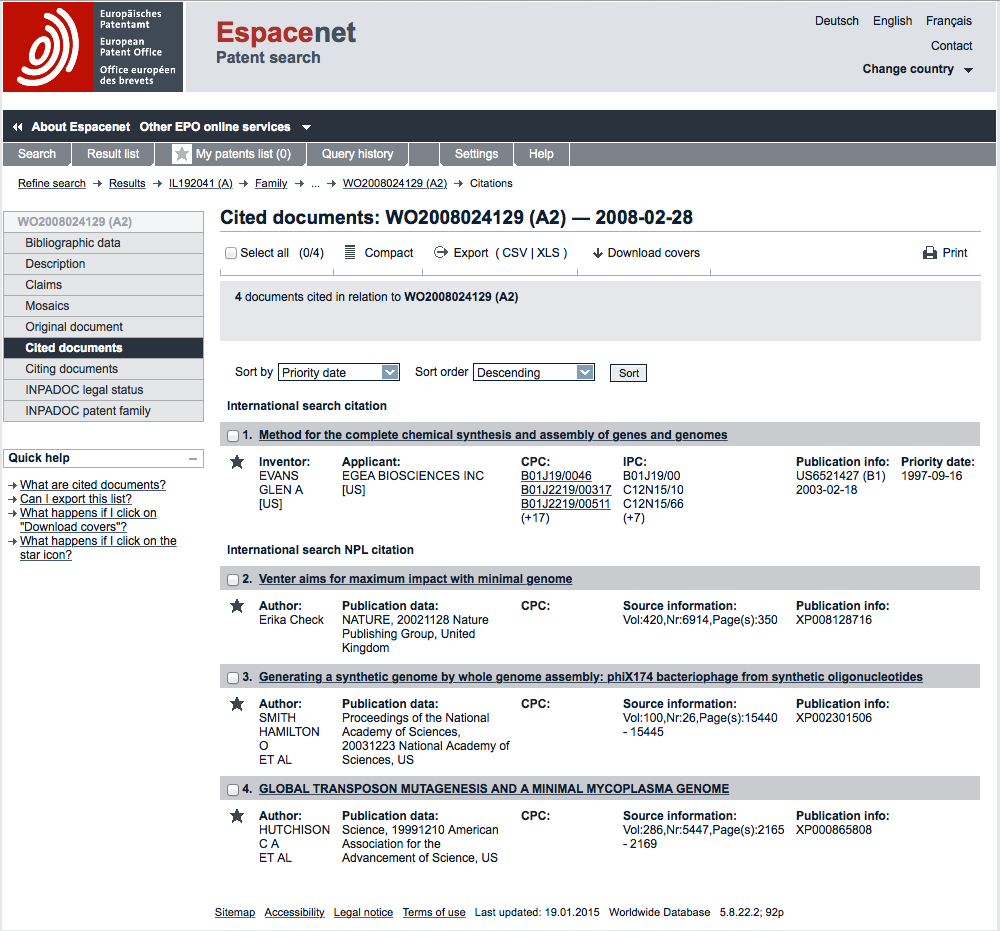The height and width of the screenshot is (931, 1000).
Task: Switch language to Français
Action: [949, 21]
